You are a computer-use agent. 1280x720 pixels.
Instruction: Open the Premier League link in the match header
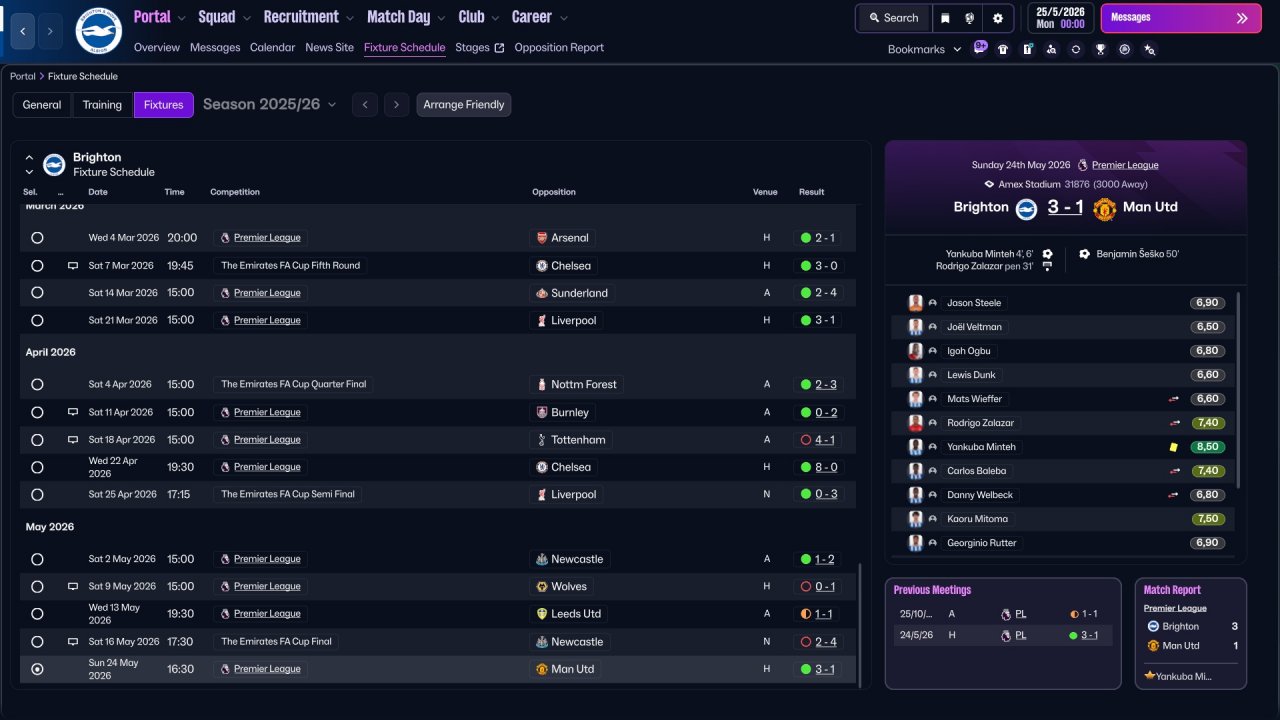[1125, 165]
